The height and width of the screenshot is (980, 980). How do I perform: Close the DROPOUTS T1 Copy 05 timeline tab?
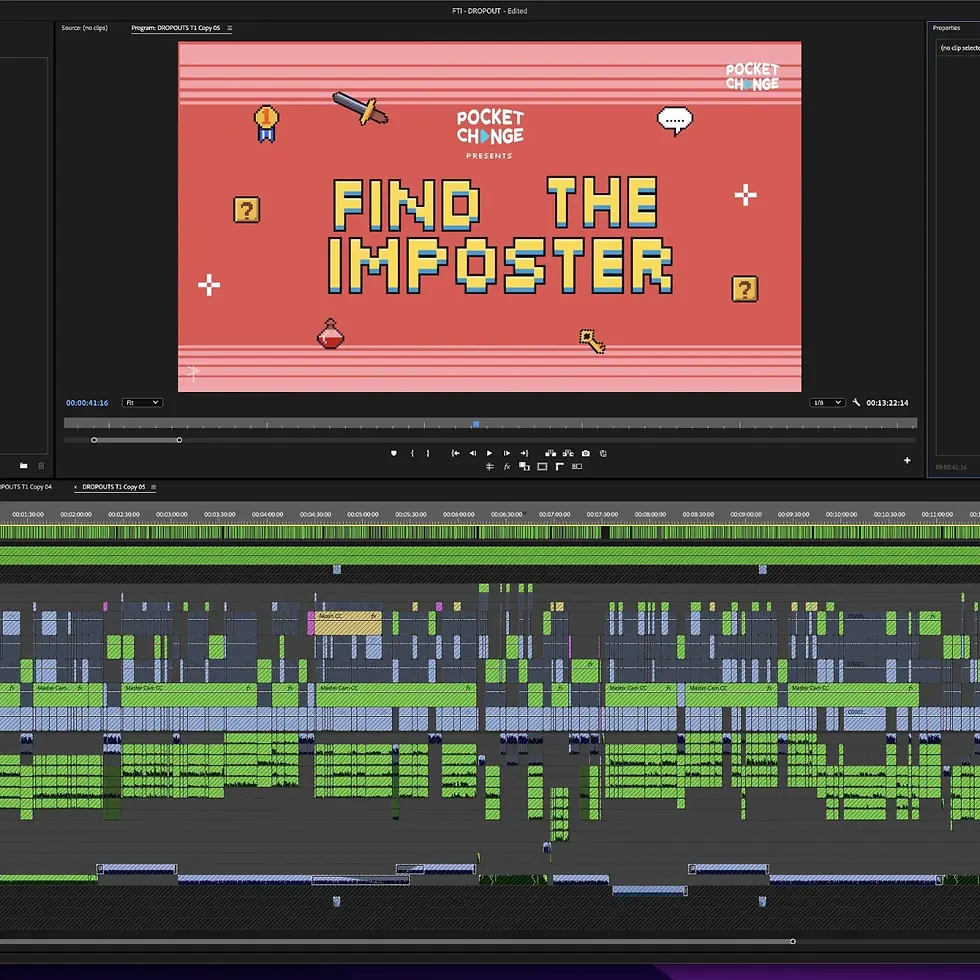pyautogui.click(x=76, y=487)
